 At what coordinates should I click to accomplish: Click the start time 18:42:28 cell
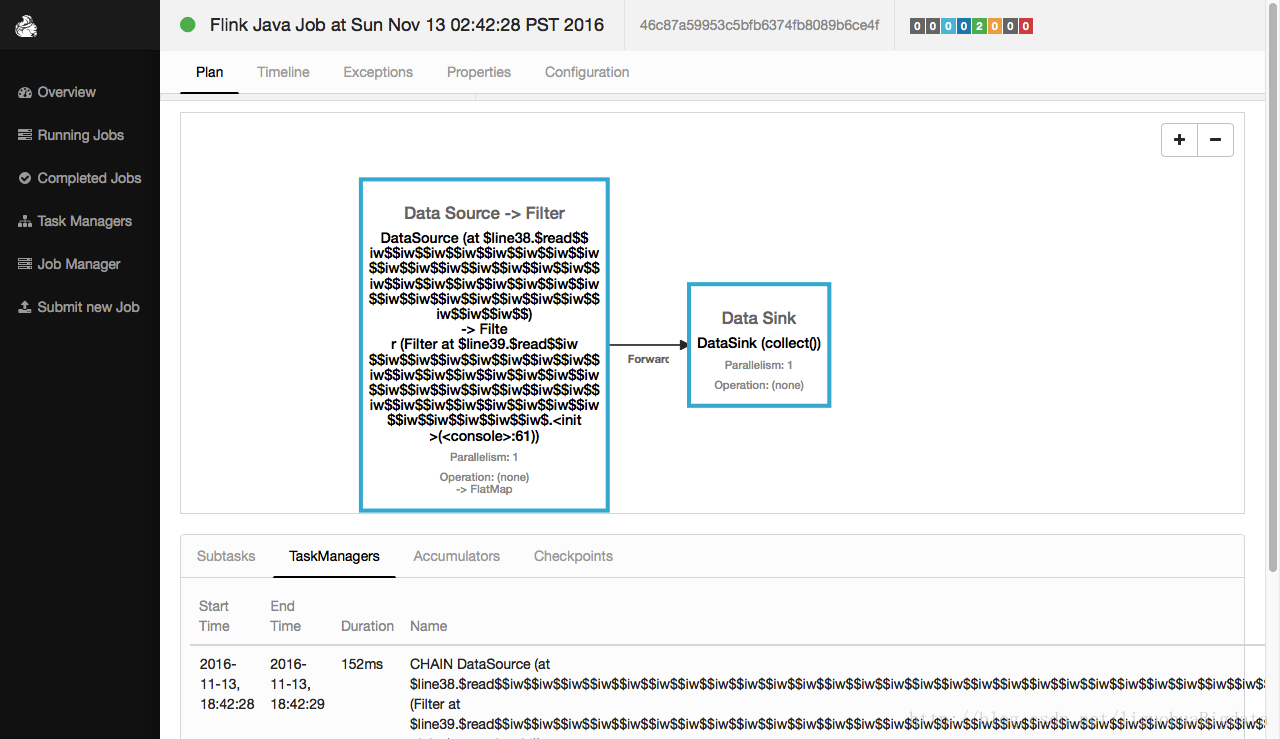pos(227,684)
